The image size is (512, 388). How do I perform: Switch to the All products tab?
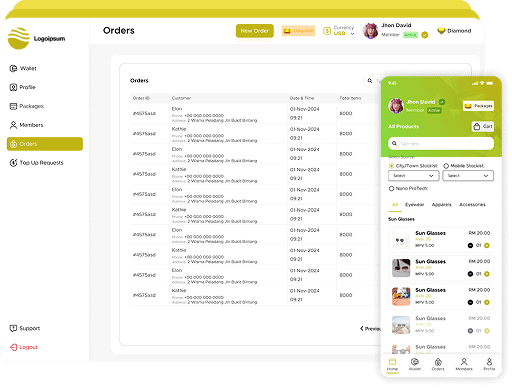pos(395,205)
